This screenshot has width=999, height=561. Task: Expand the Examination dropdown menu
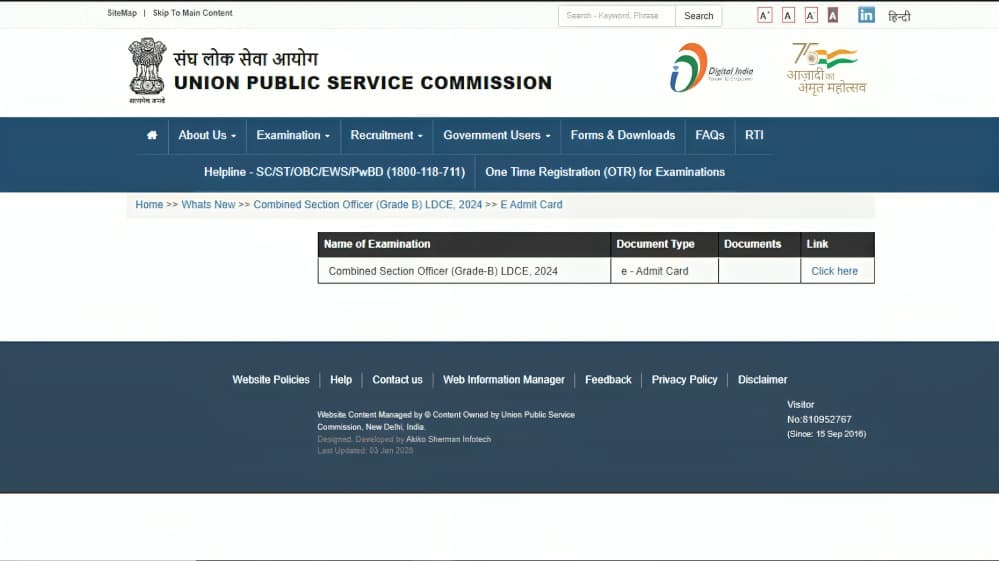pos(293,135)
